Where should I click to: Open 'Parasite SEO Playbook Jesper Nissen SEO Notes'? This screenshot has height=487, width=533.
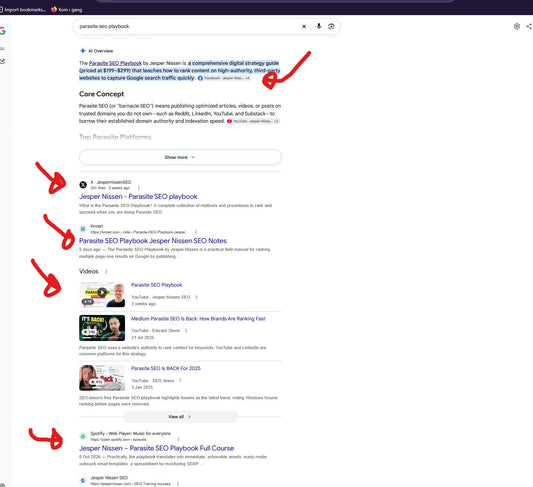[153, 241]
